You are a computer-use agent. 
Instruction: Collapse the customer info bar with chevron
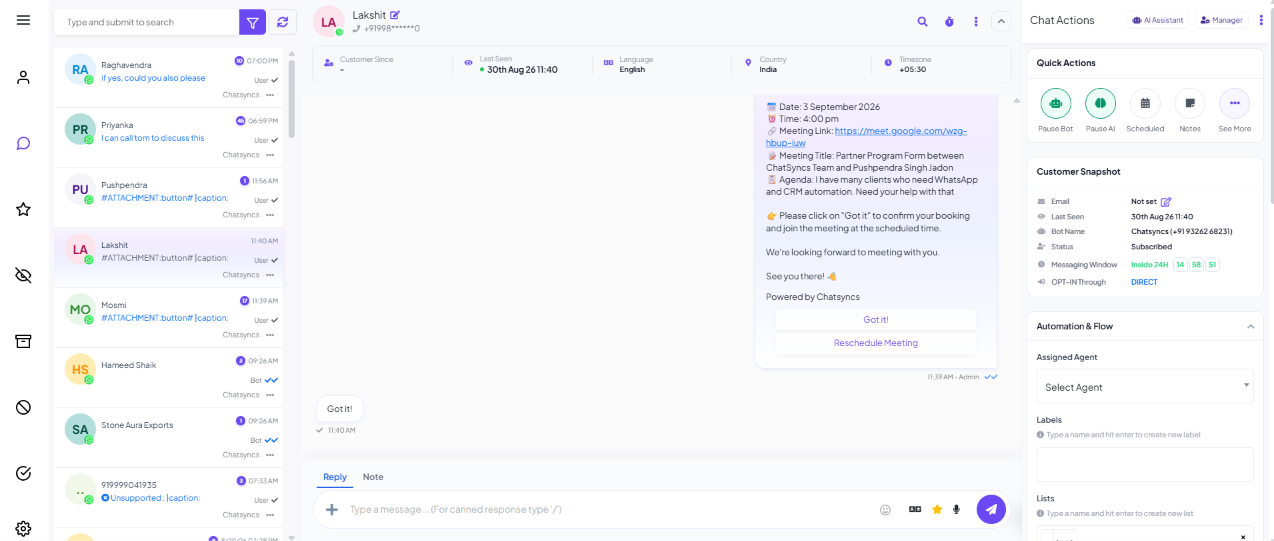1001,21
